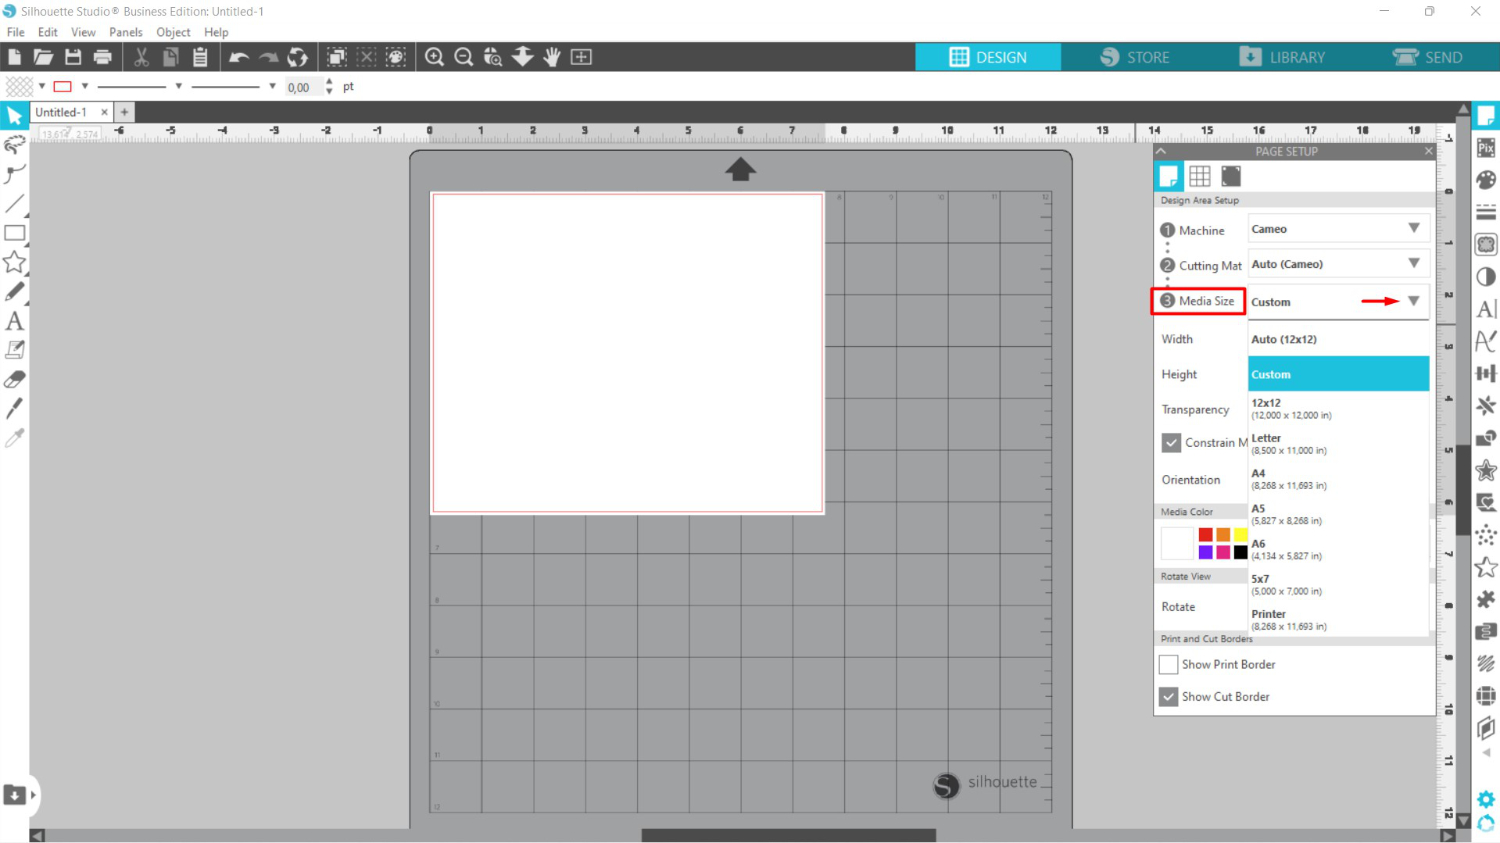Open the first line style dropdown
The width and height of the screenshot is (1500, 843).
click(140, 86)
